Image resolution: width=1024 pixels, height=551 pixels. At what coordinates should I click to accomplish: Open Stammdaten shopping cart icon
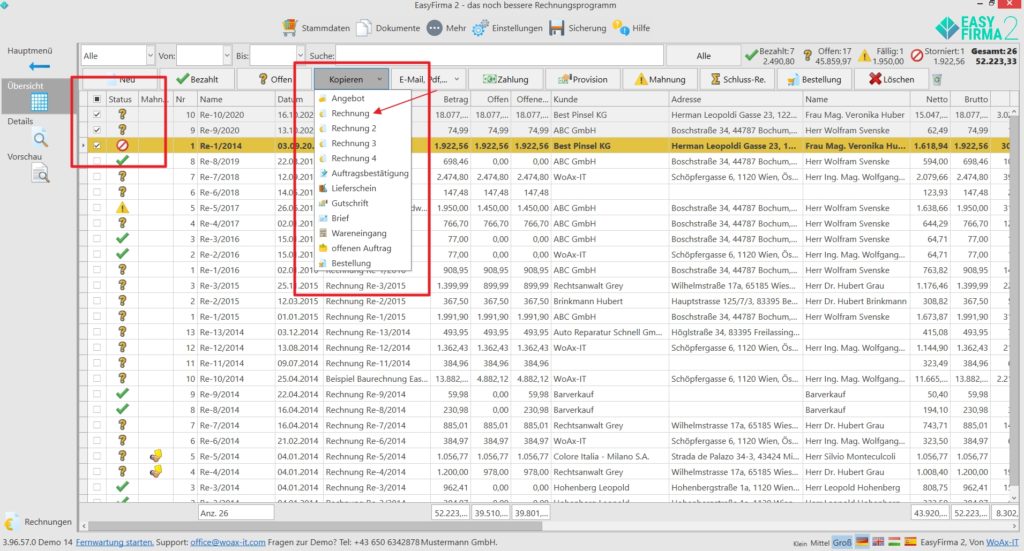tap(289, 27)
